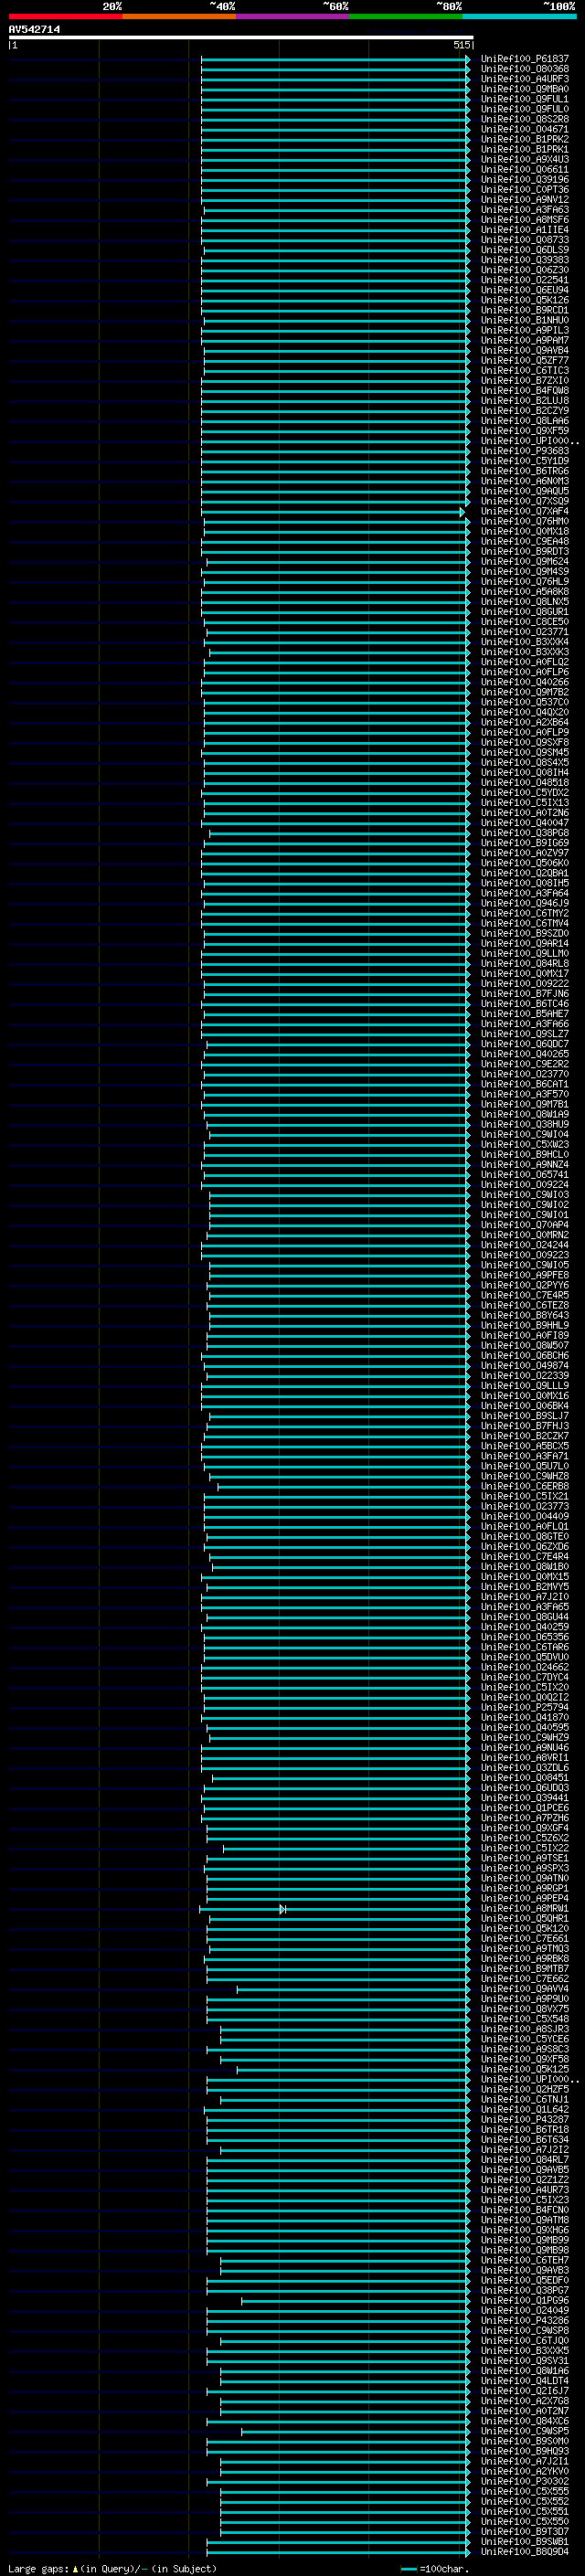Viewport: 585px width, 2576px height.
Task: Select alignment label UniRef100_Q5K120
Action: coord(525,1928)
